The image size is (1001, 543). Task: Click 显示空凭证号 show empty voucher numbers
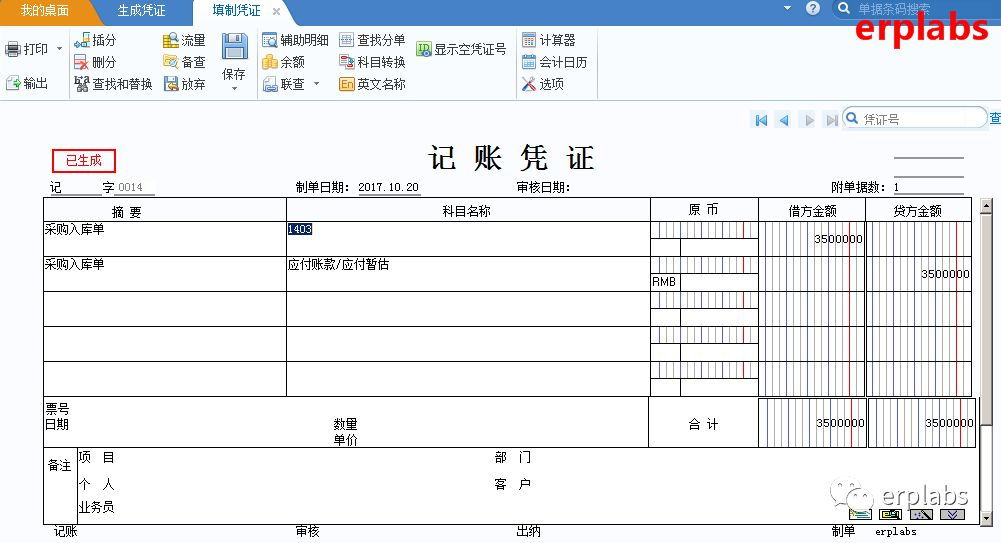coord(461,49)
